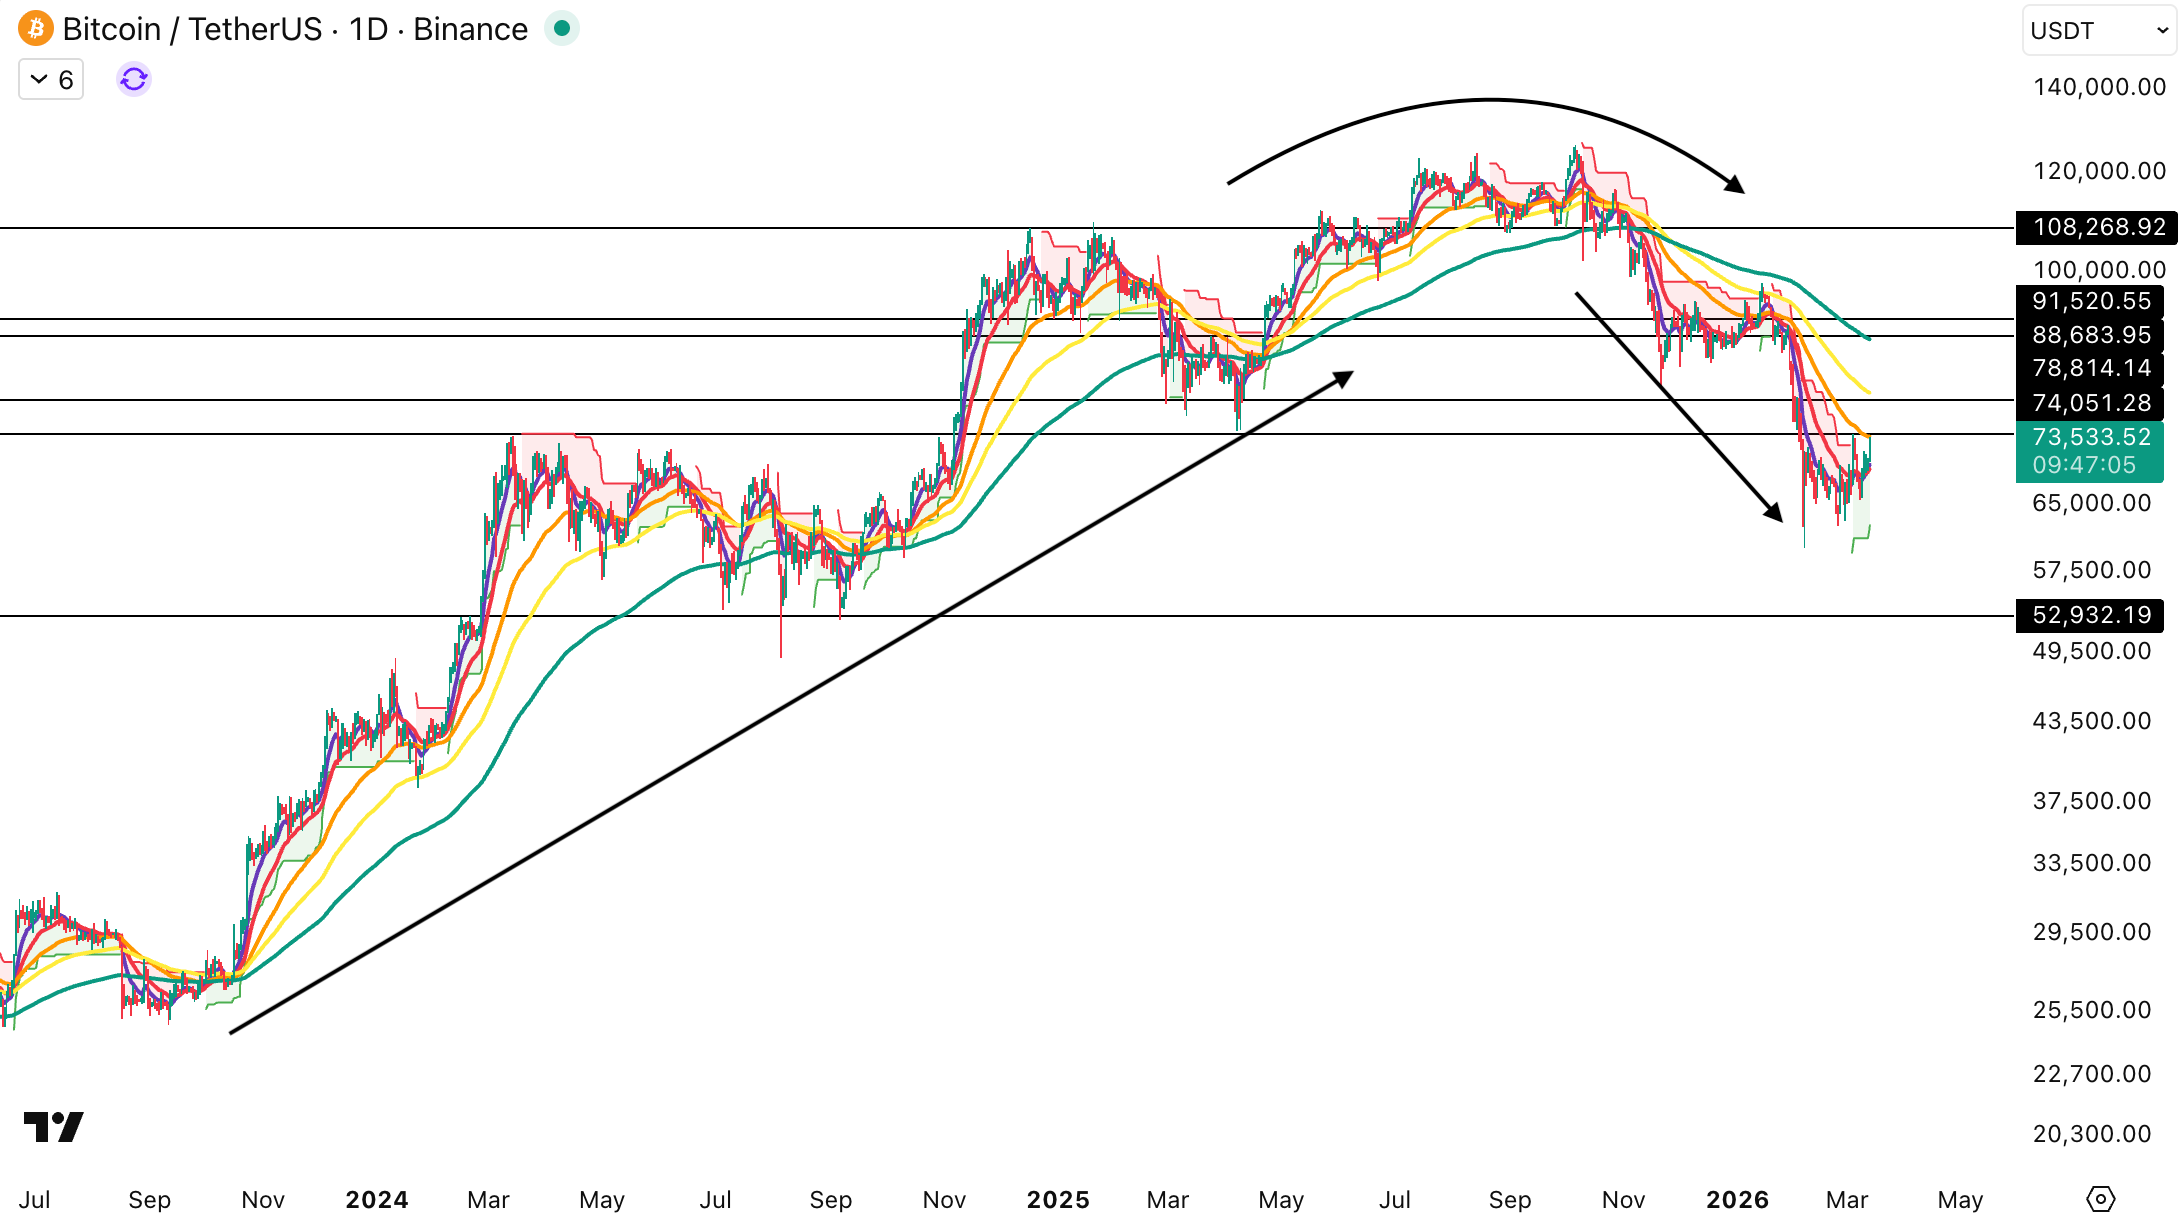Expand the 6 indicators legend chevron

click(39, 79)
